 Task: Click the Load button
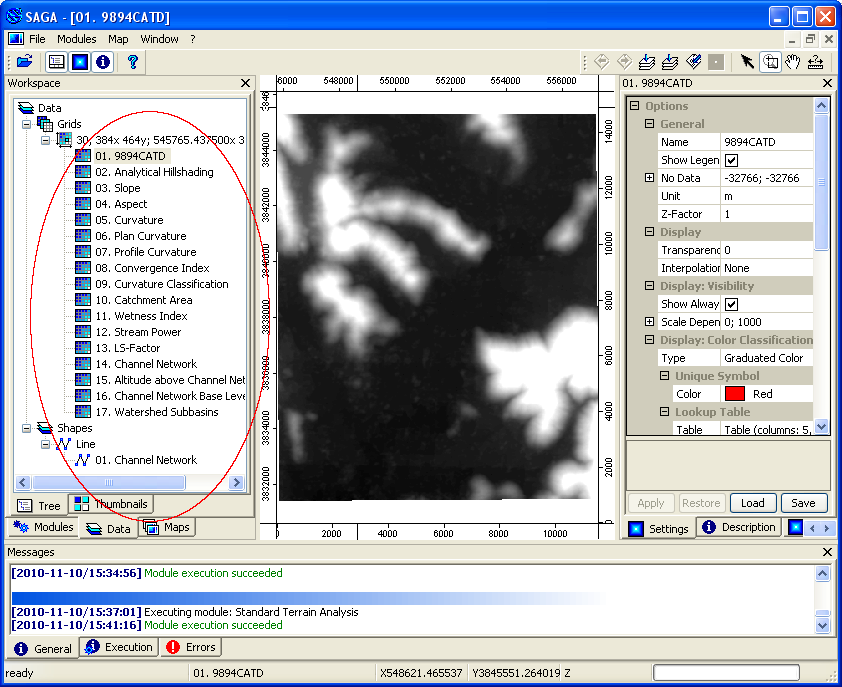[x=753, y=503]
